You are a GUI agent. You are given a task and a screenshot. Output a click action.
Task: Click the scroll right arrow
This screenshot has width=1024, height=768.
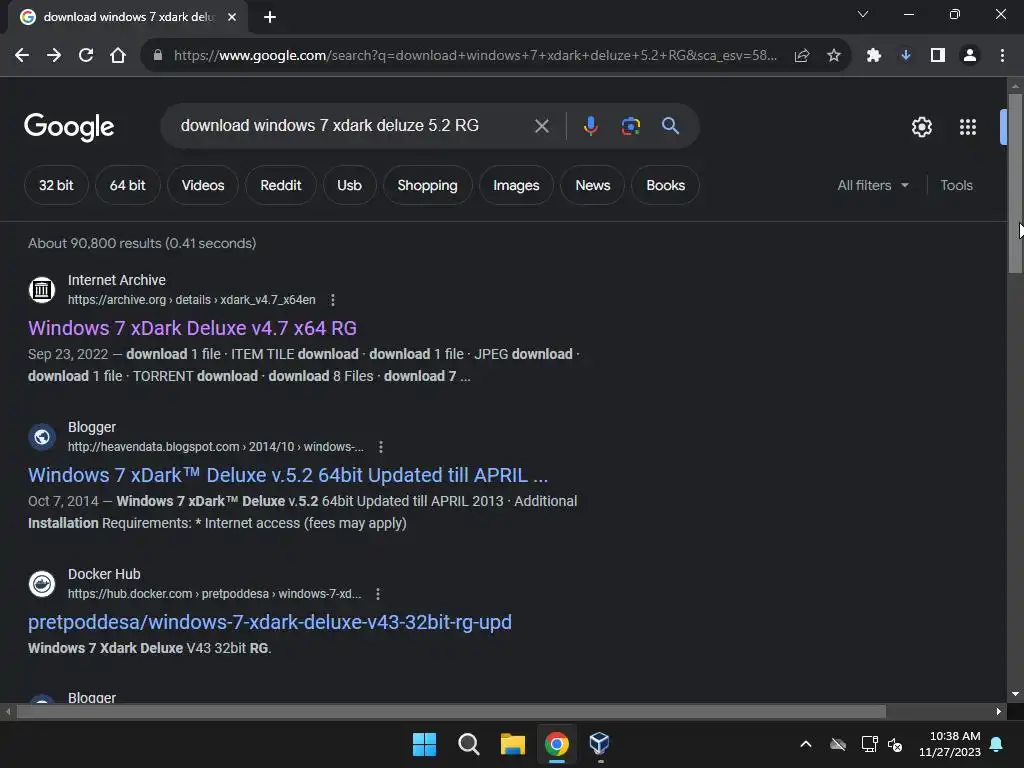click(999, 711)
